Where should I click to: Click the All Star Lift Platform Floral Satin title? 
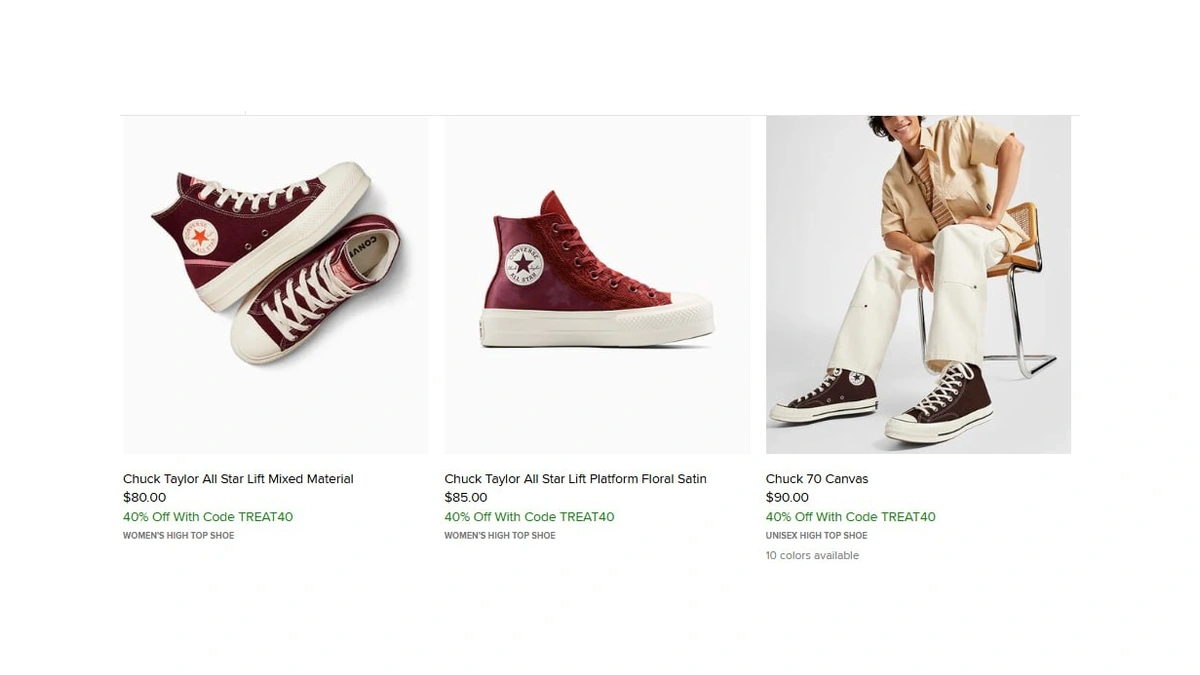tap(575, 479)
